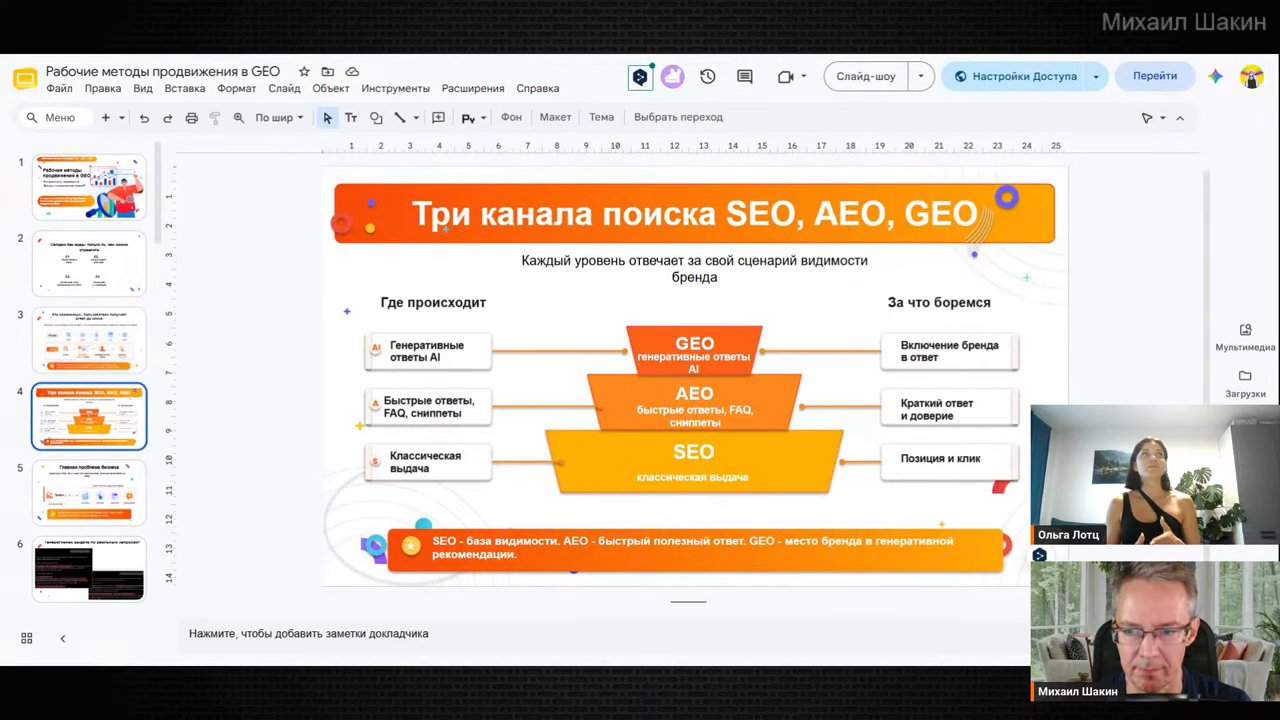Select slide 5 thumbnail in filmstrip
The width and height of the screenshot is (1280, 720).
tap(89, 493)
